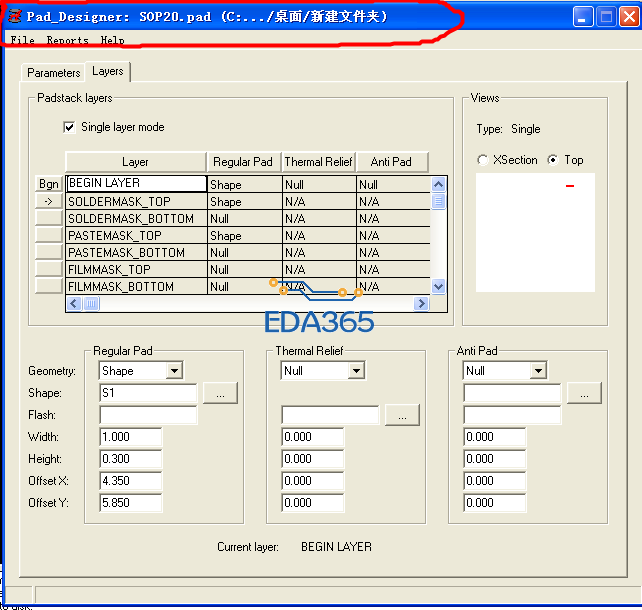
Task: Open the Anti Pad Geometry dropdown
Action: 538,371
